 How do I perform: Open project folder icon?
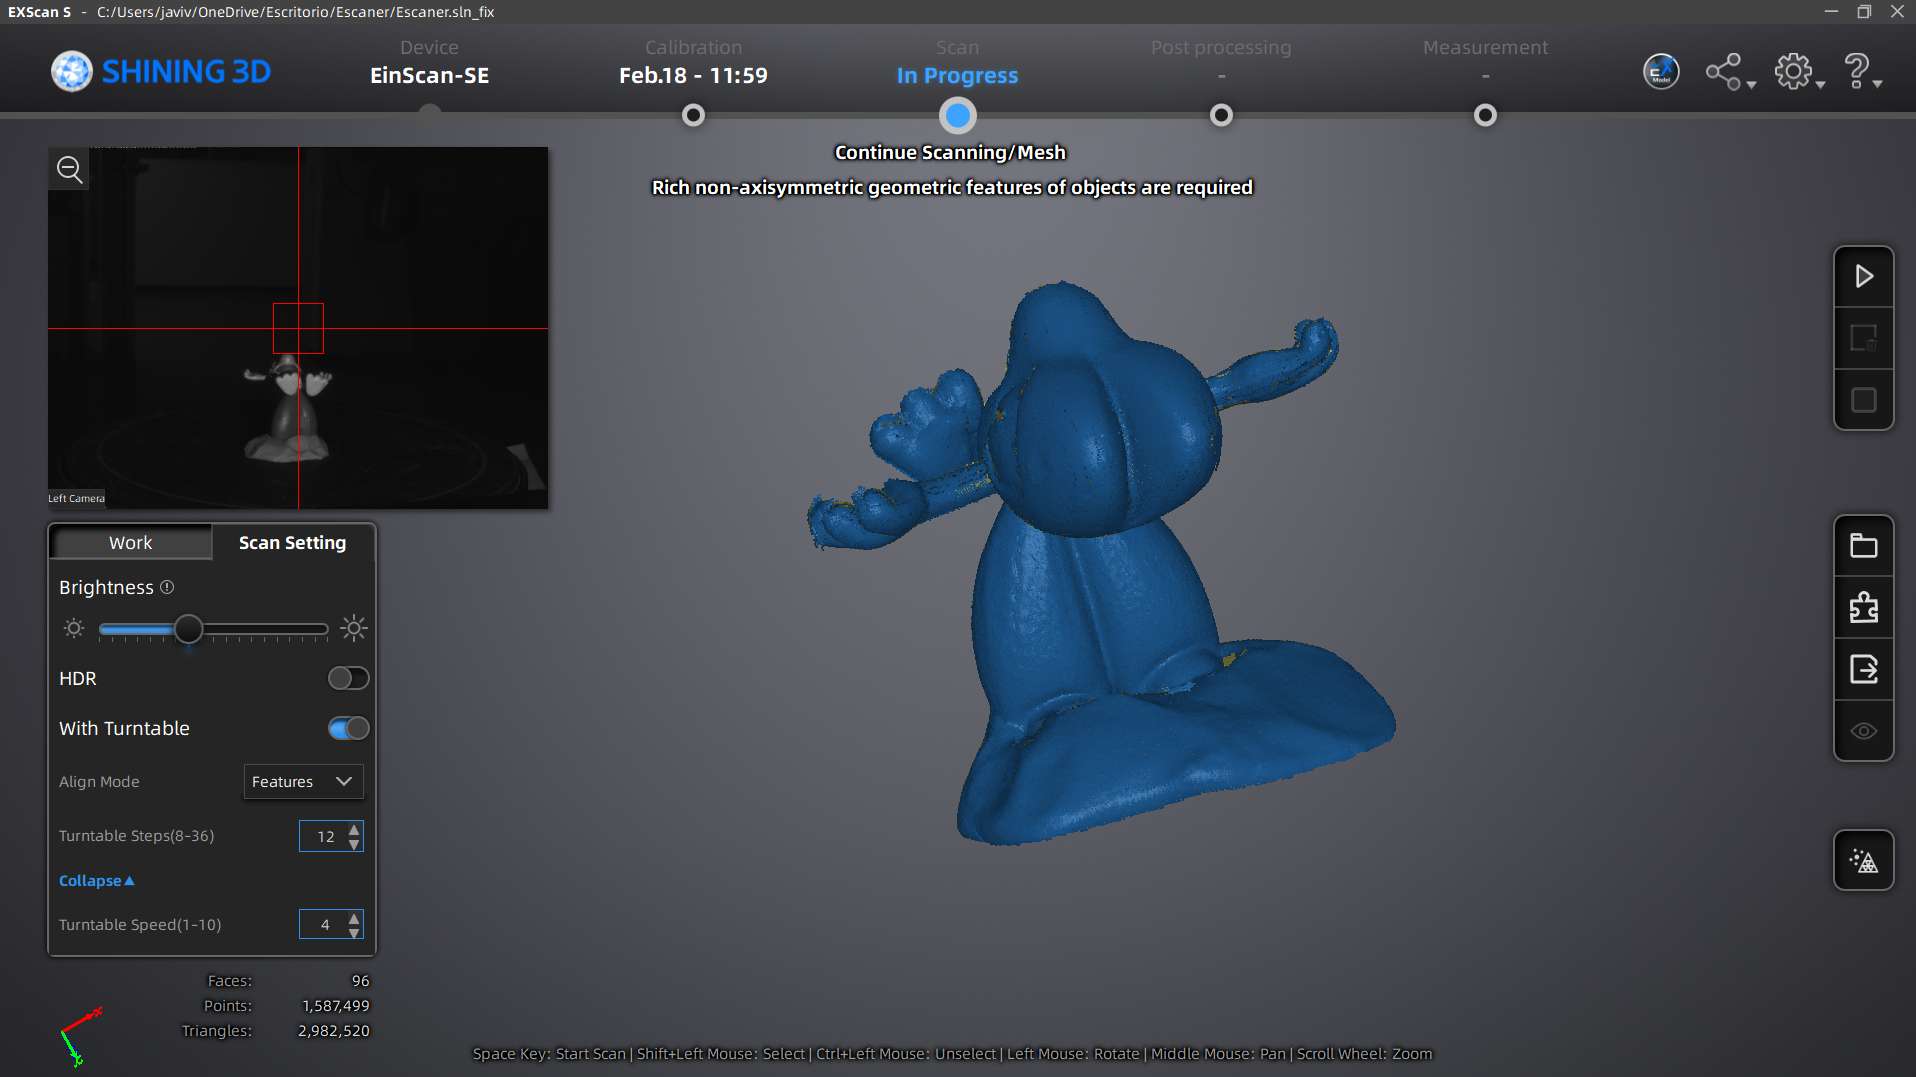[1863, 546]
